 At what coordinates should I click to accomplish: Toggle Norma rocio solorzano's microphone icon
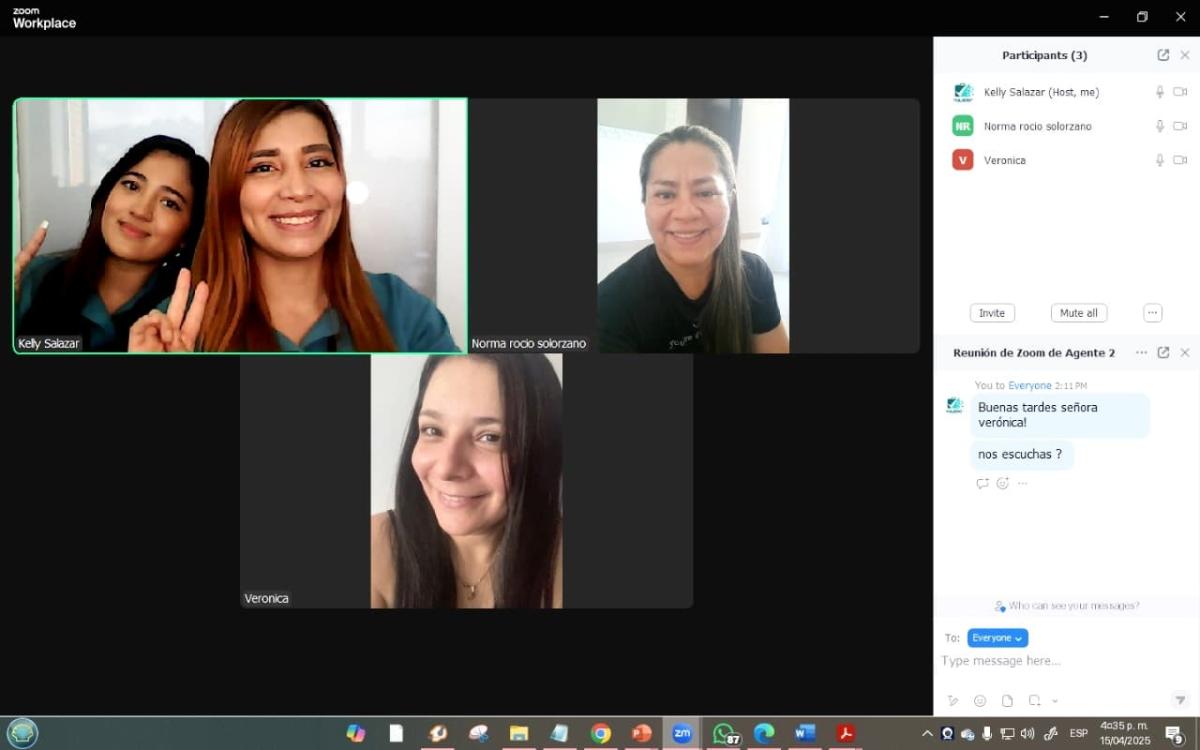(x=1160, y=126)
